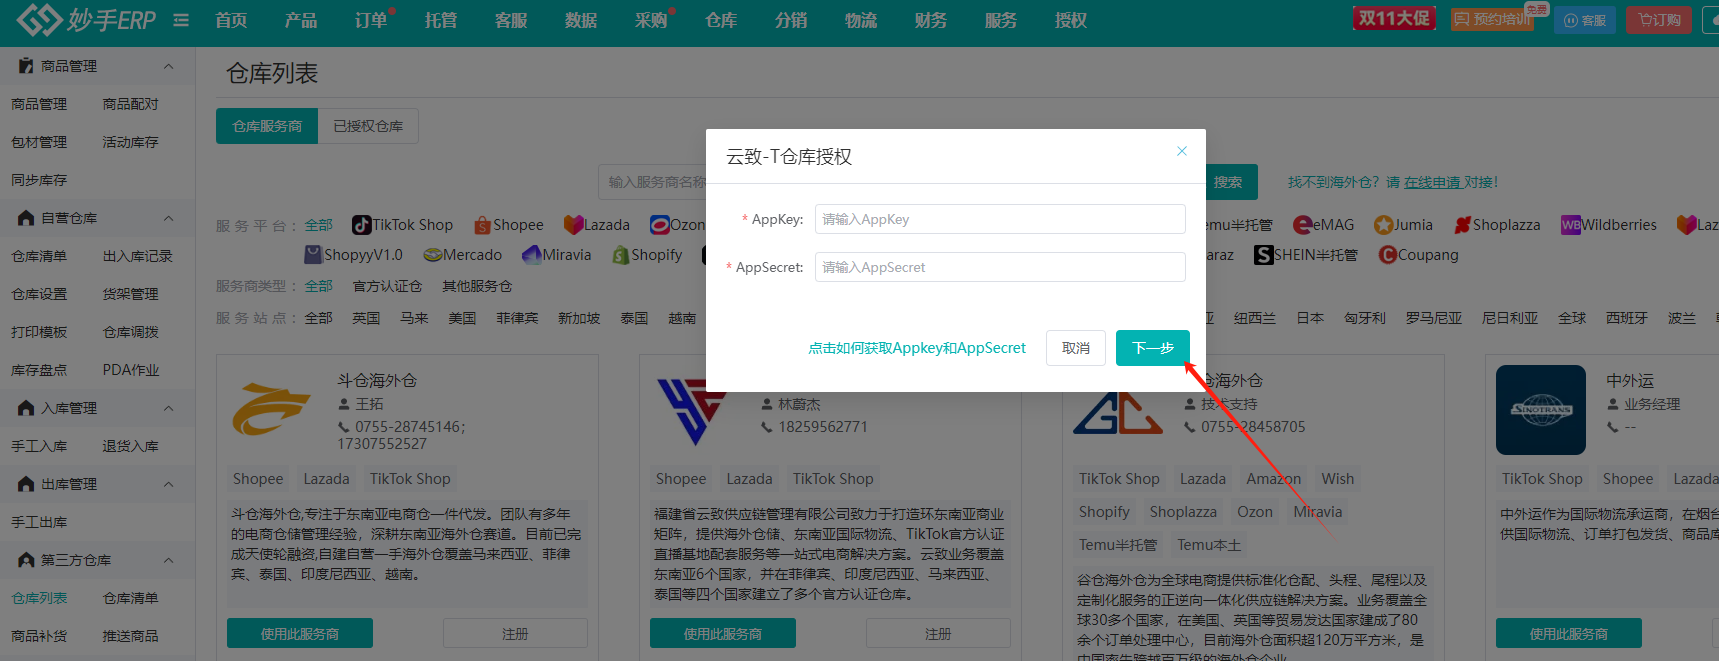The height and width of the screenshot is (661, 1719).
Task: Collapse the 自营仓库 sidebar section
Action: pyautogui.click(x=168, y=218)
